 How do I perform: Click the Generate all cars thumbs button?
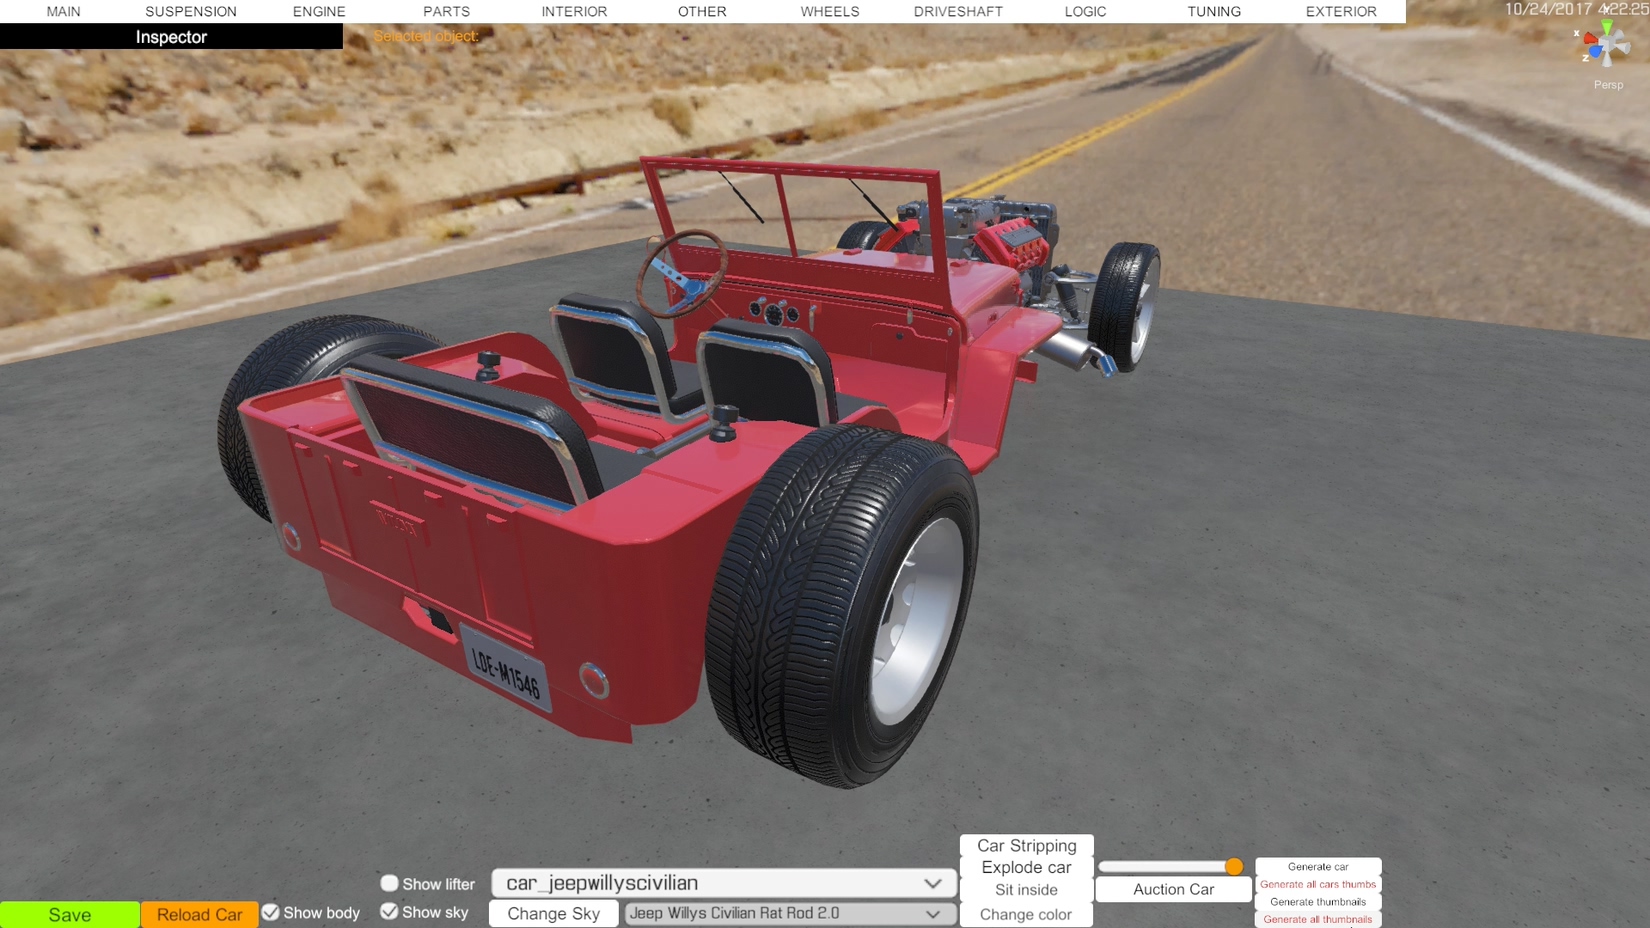coord(1317,884)
